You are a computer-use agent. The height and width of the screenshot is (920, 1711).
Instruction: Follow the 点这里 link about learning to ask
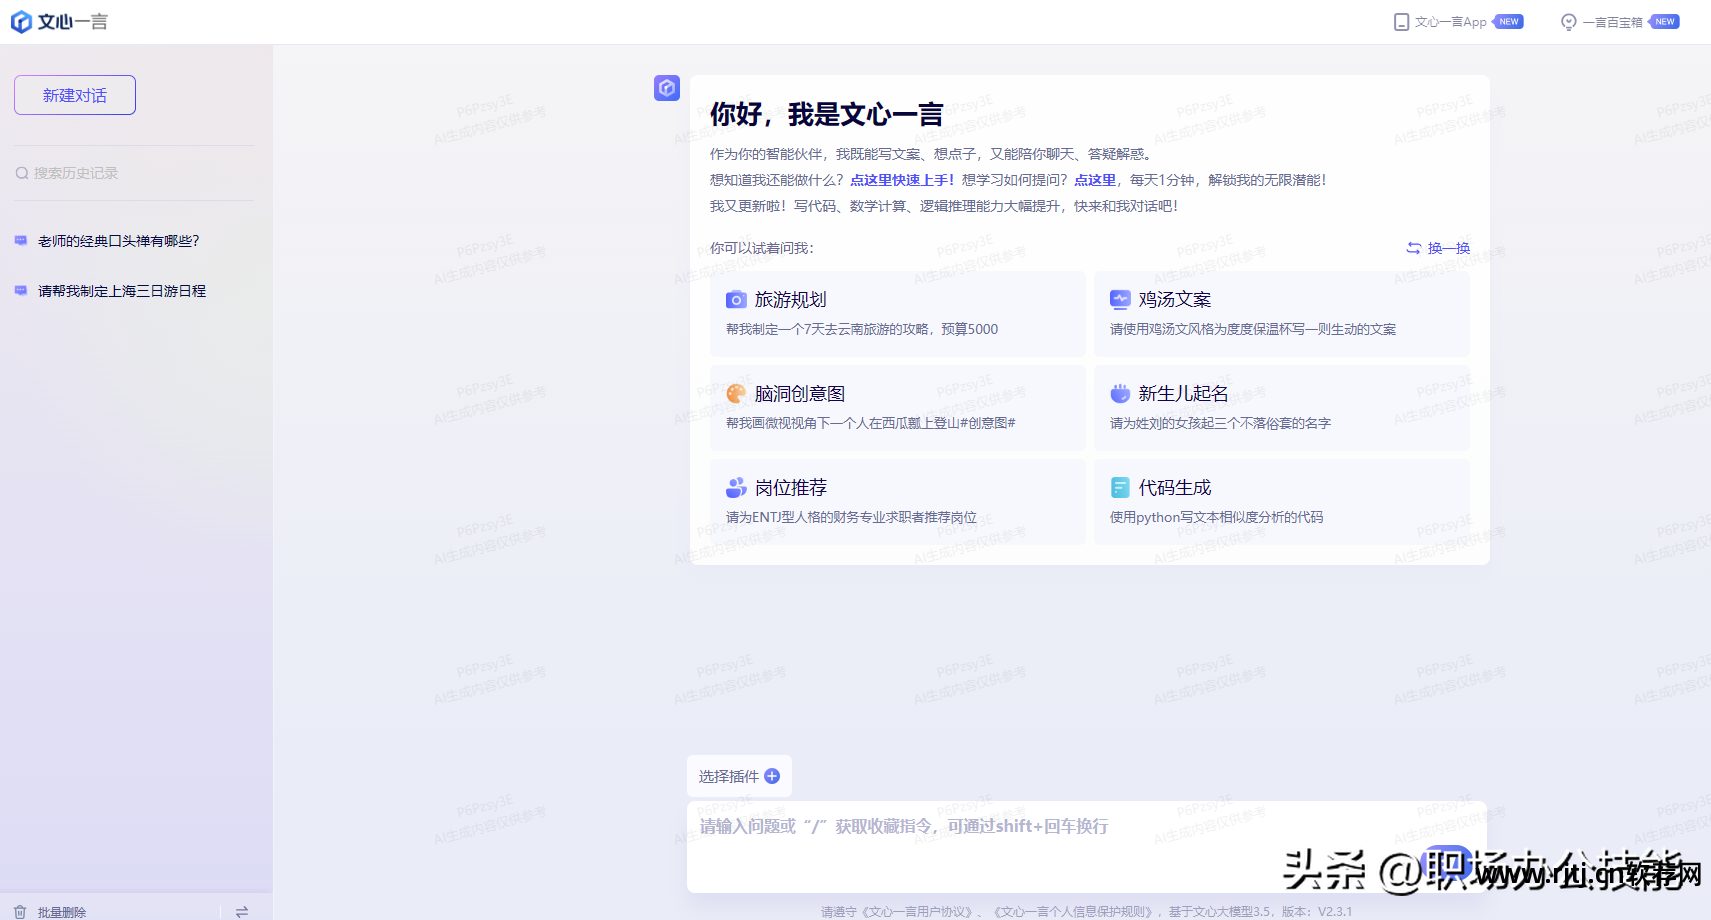point(1095,180)
